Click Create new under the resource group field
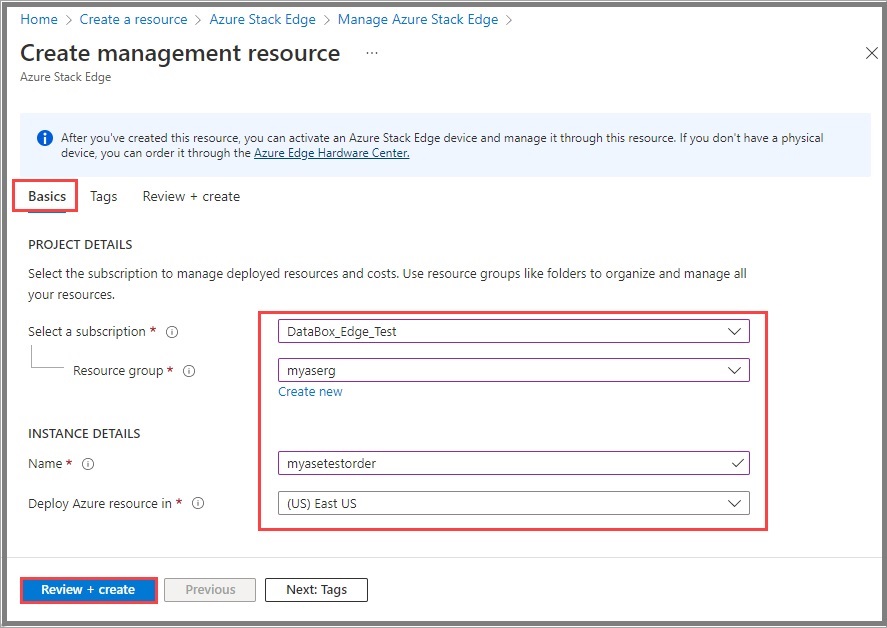This screenshot has height=628, width=887. 310,391
